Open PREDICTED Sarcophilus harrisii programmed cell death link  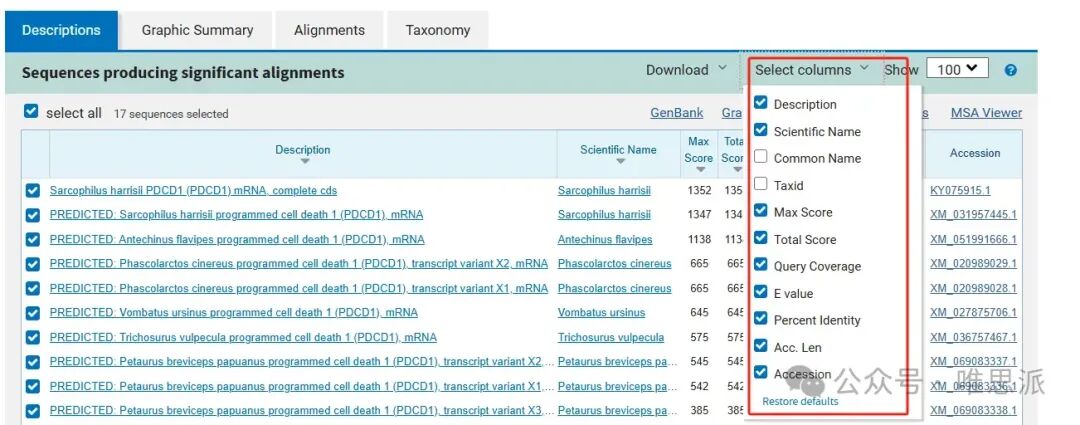(236, 215)
